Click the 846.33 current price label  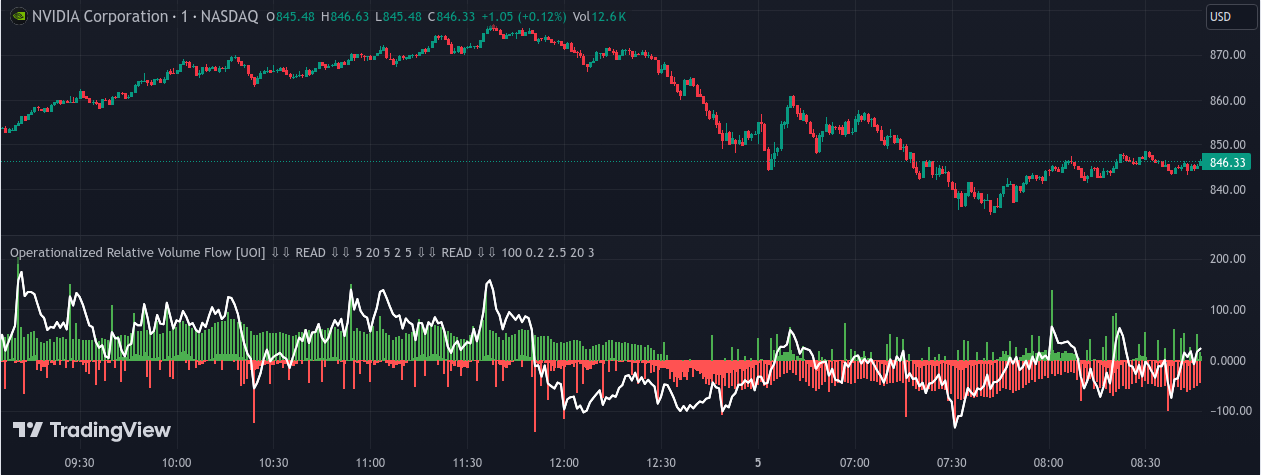point(1226,162)
